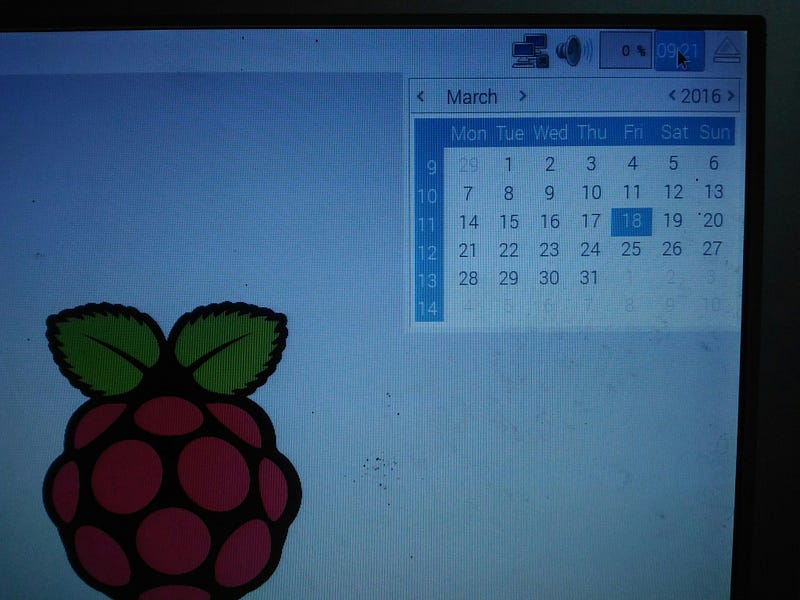Select March 27 in calendar
800x600 pixels.
712,248
